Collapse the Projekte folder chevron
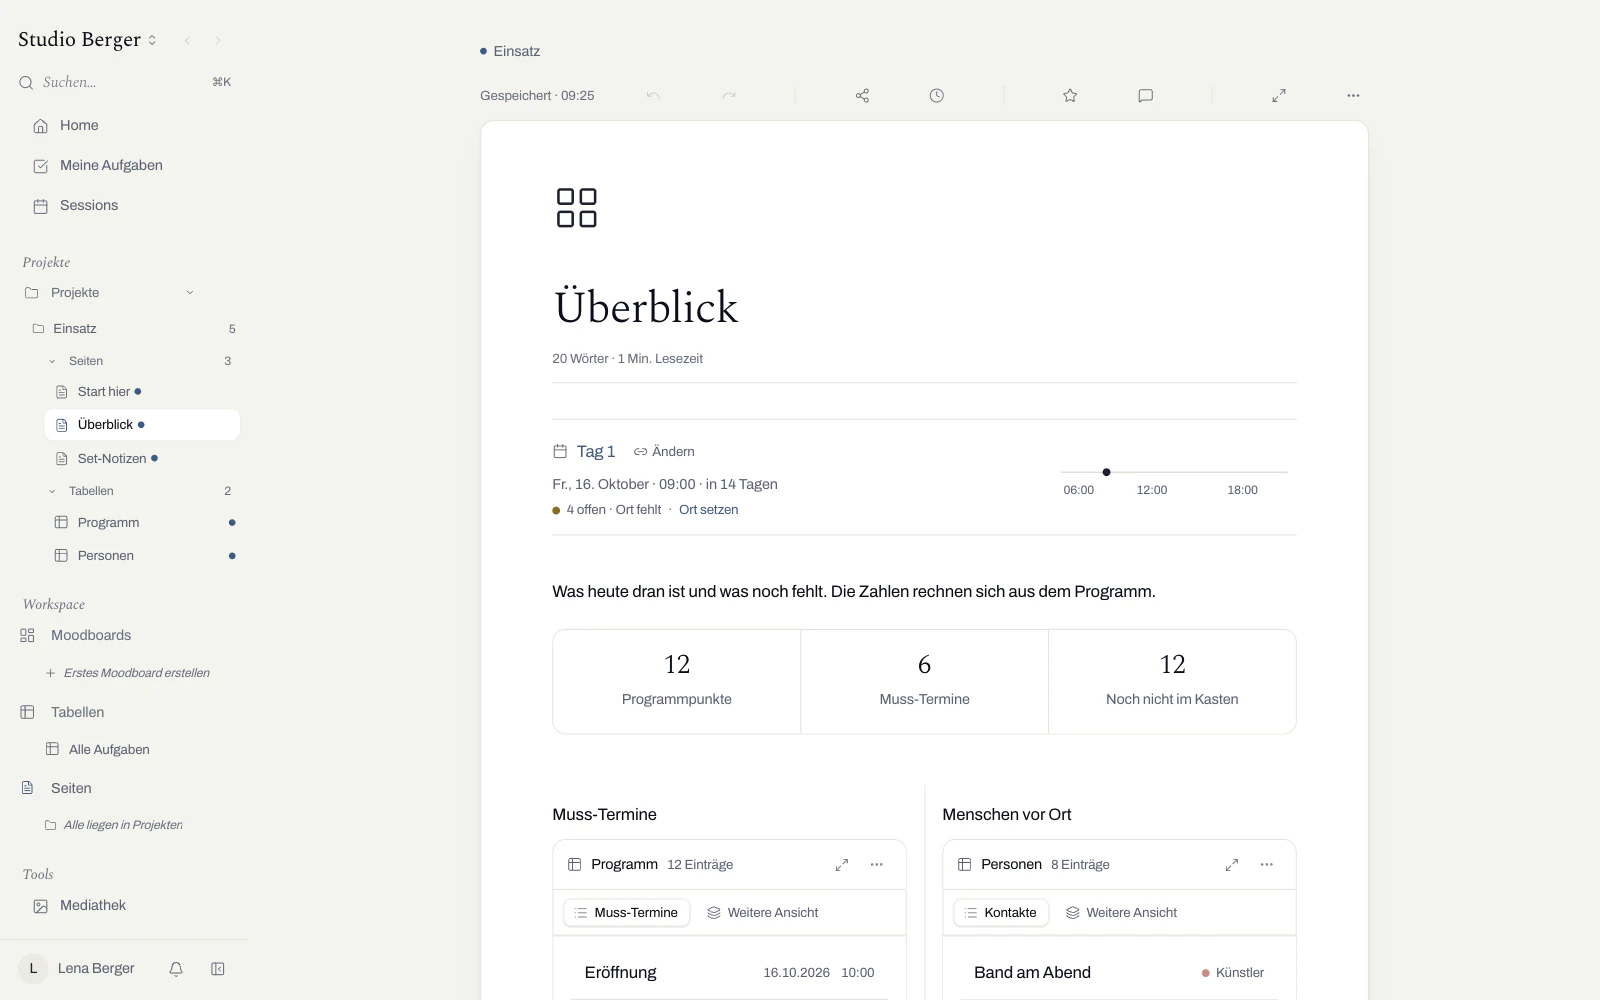This screenshot has height=1000, width=1600. pyautogui.click(x=190, y=293)
